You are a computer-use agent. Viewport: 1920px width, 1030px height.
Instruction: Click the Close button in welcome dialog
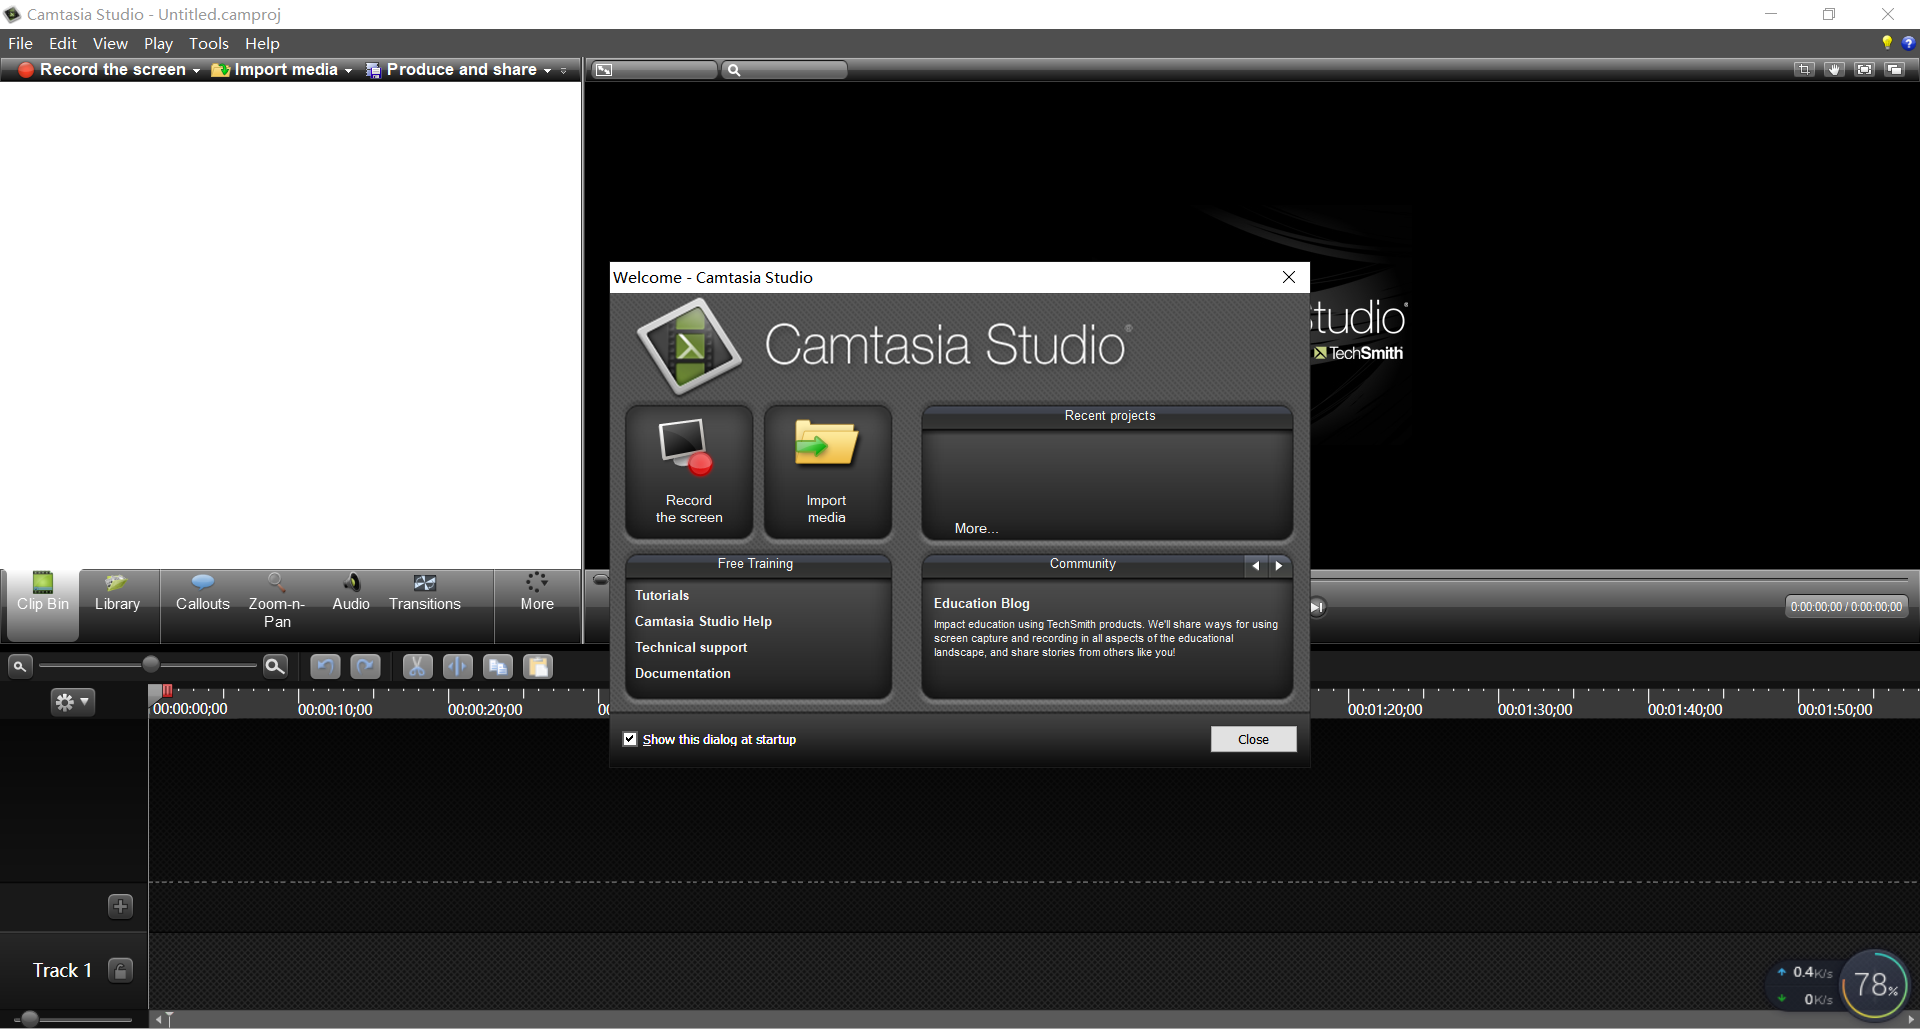(x=1253, y=739)
